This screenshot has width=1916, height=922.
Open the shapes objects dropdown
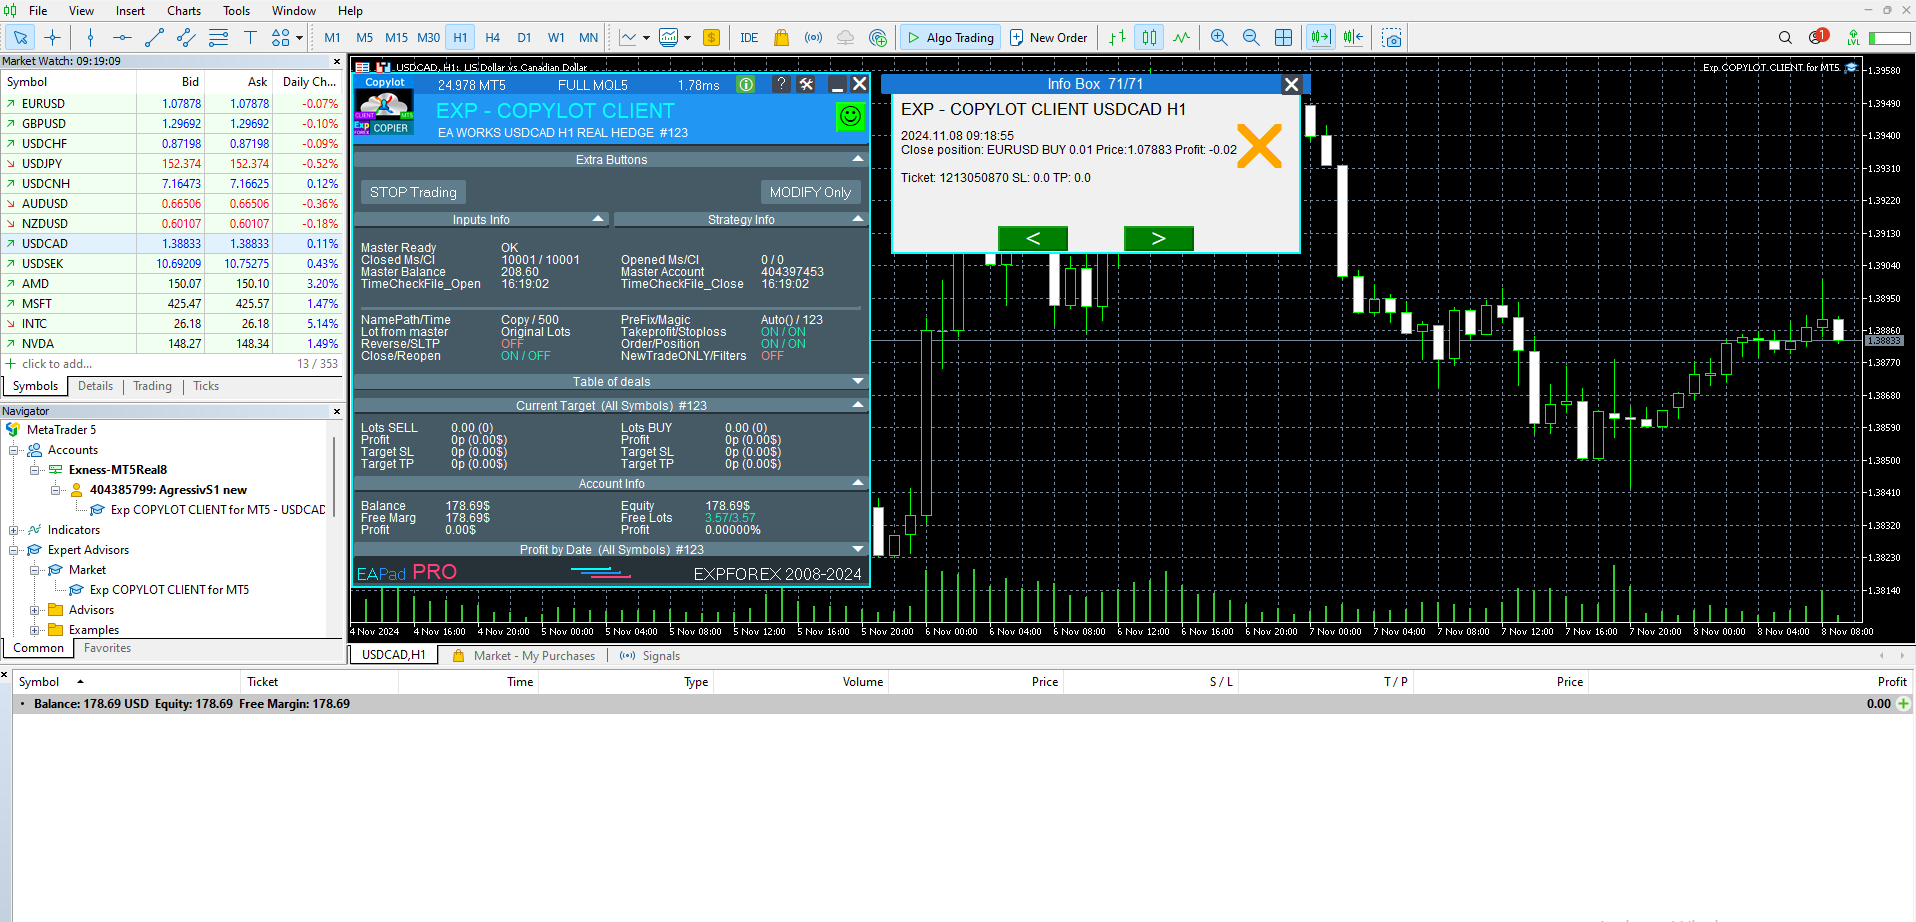click(x=287, y=38)
